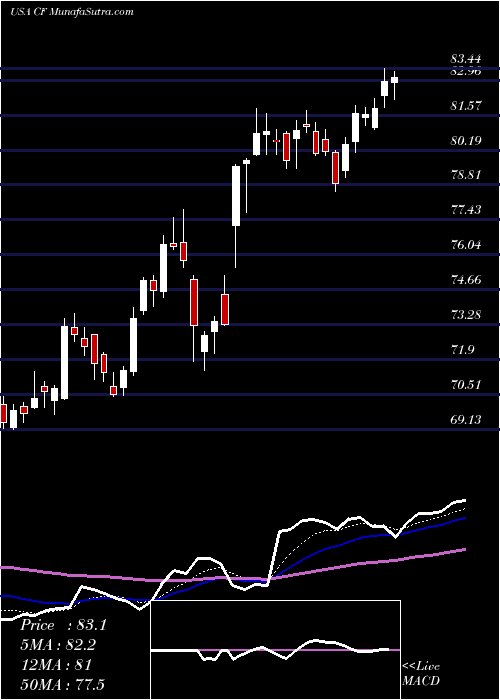Click the Live MACD label

coord(421,673)
